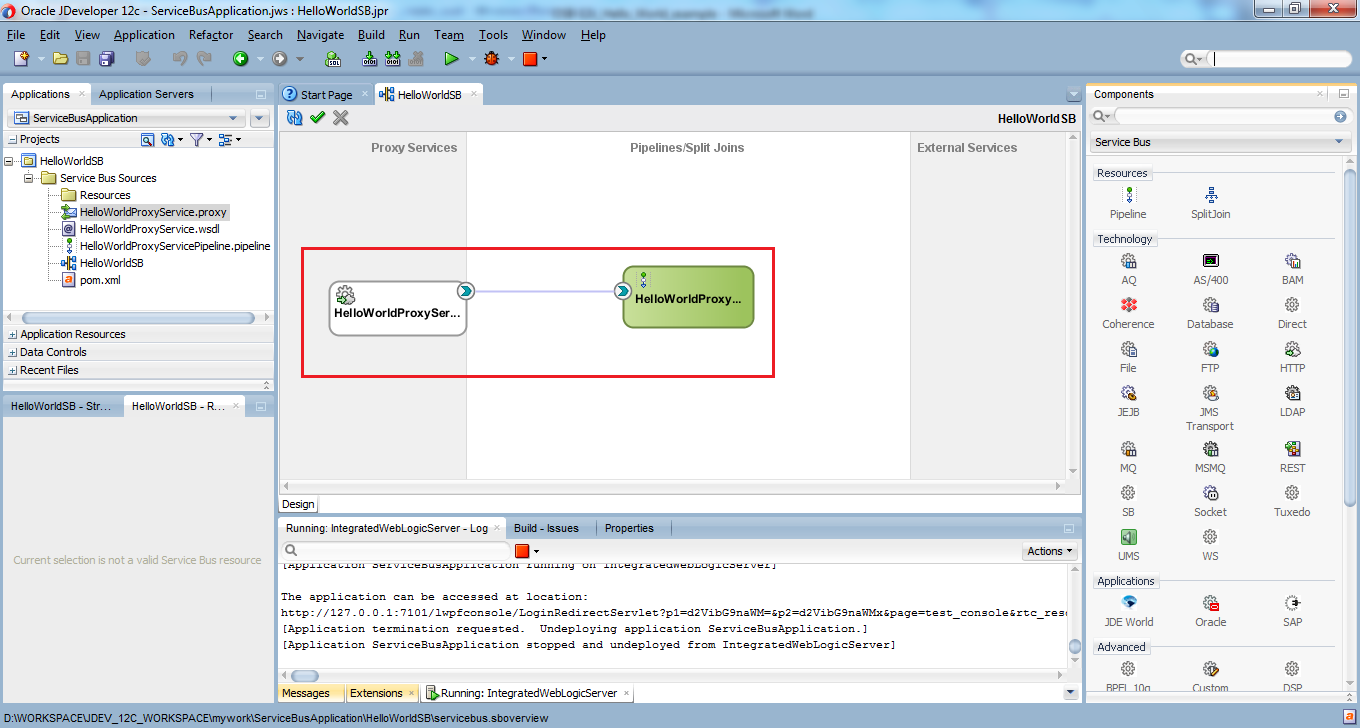This screenshot has width=1360, height=728.
Task: Select the AS/400 technology adapter
Action: coord(1210,261)
